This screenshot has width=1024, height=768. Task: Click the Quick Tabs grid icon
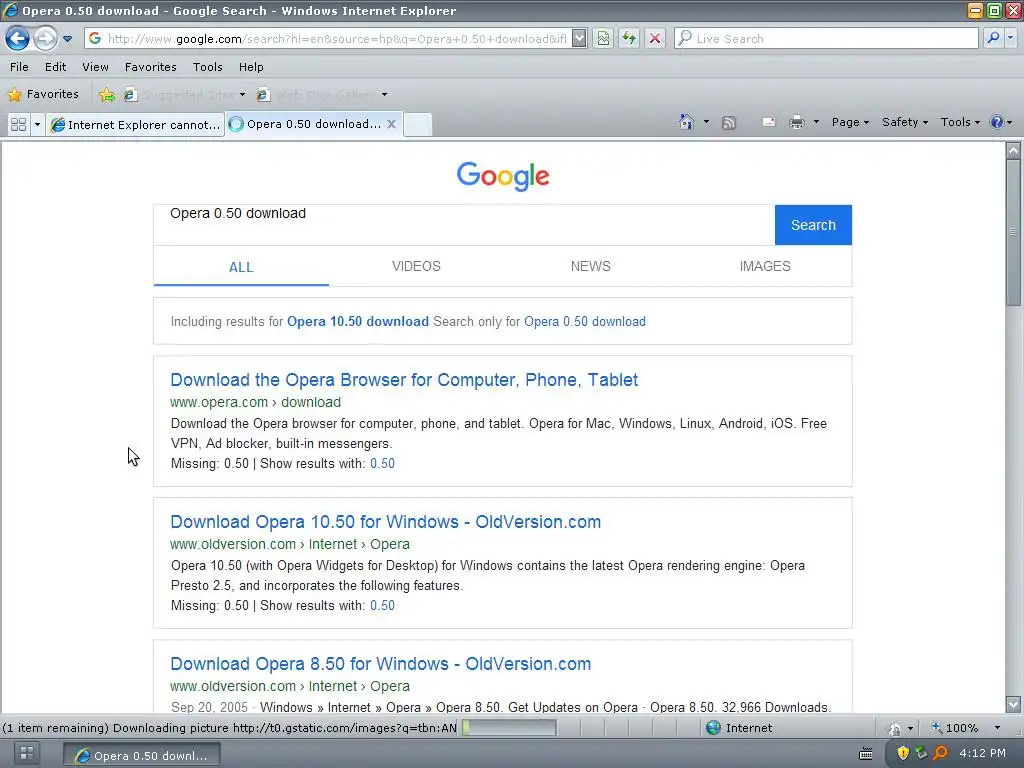[x=18, y=124]
